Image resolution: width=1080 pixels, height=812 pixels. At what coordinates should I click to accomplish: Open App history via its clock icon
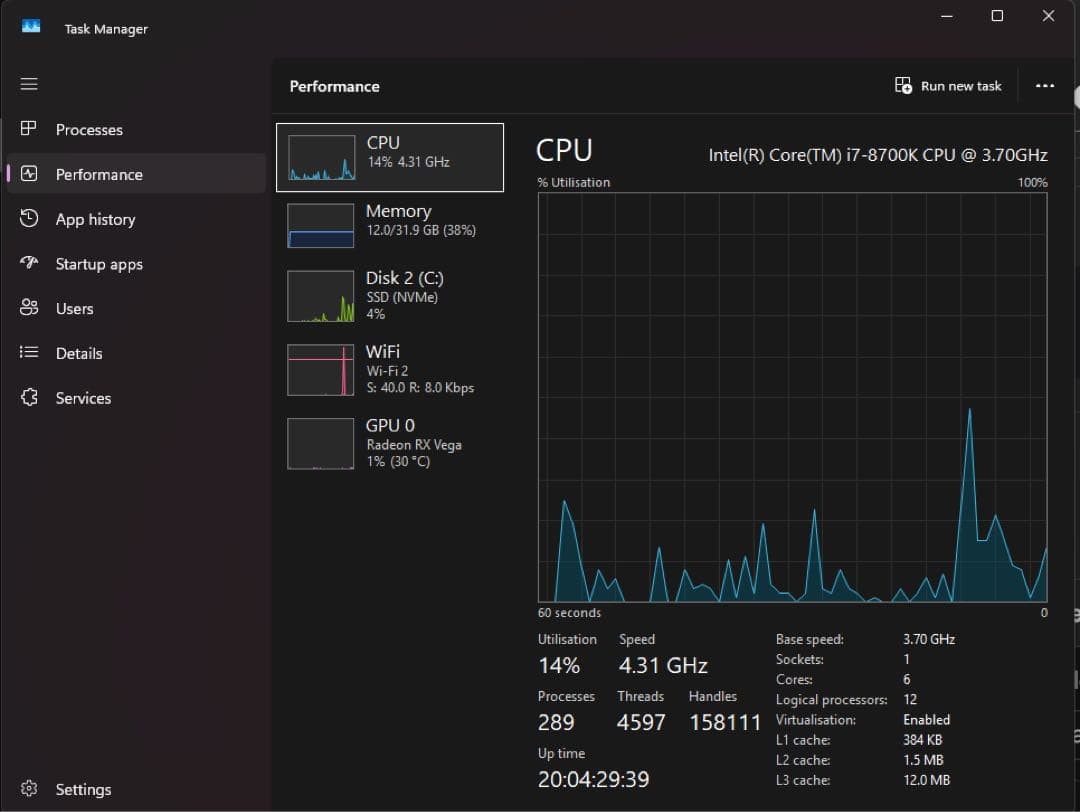[29, 219]
